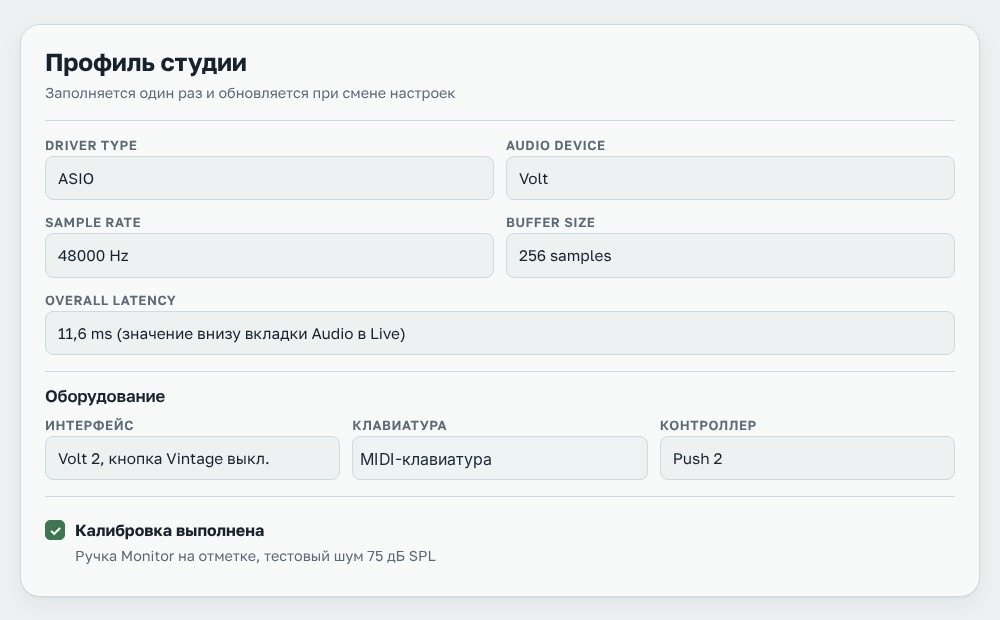Image resolution: width=1000 pixels, height=620 pixels.
Task: Focus the Audio Device field showing Volt
Action: pos(730,178)
